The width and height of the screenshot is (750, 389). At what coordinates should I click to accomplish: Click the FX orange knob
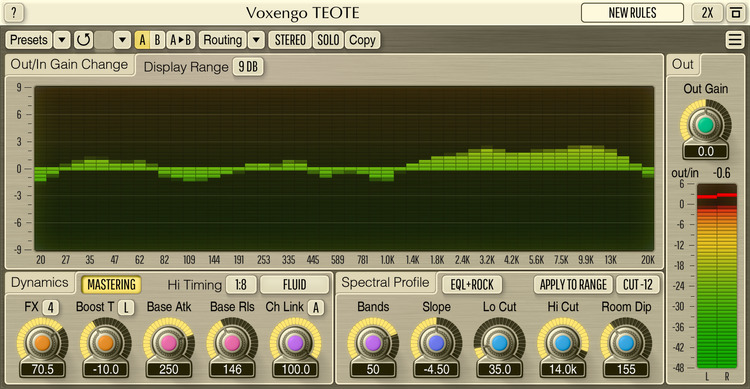[42, 343]
